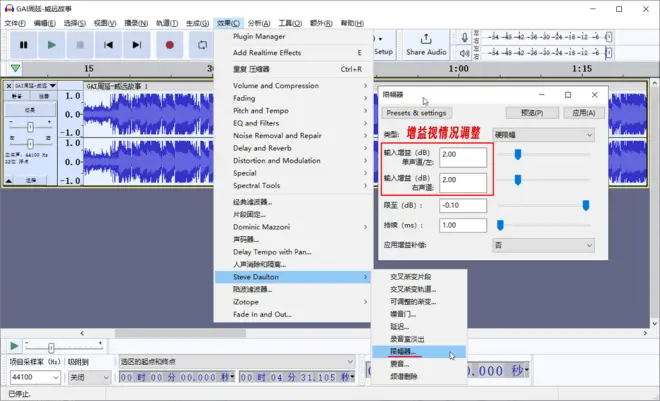Open the 选区的起点和终点 selection mode dropdown
Screen dimensions: 660x401
pyautogui.click(x=237, y=361)
